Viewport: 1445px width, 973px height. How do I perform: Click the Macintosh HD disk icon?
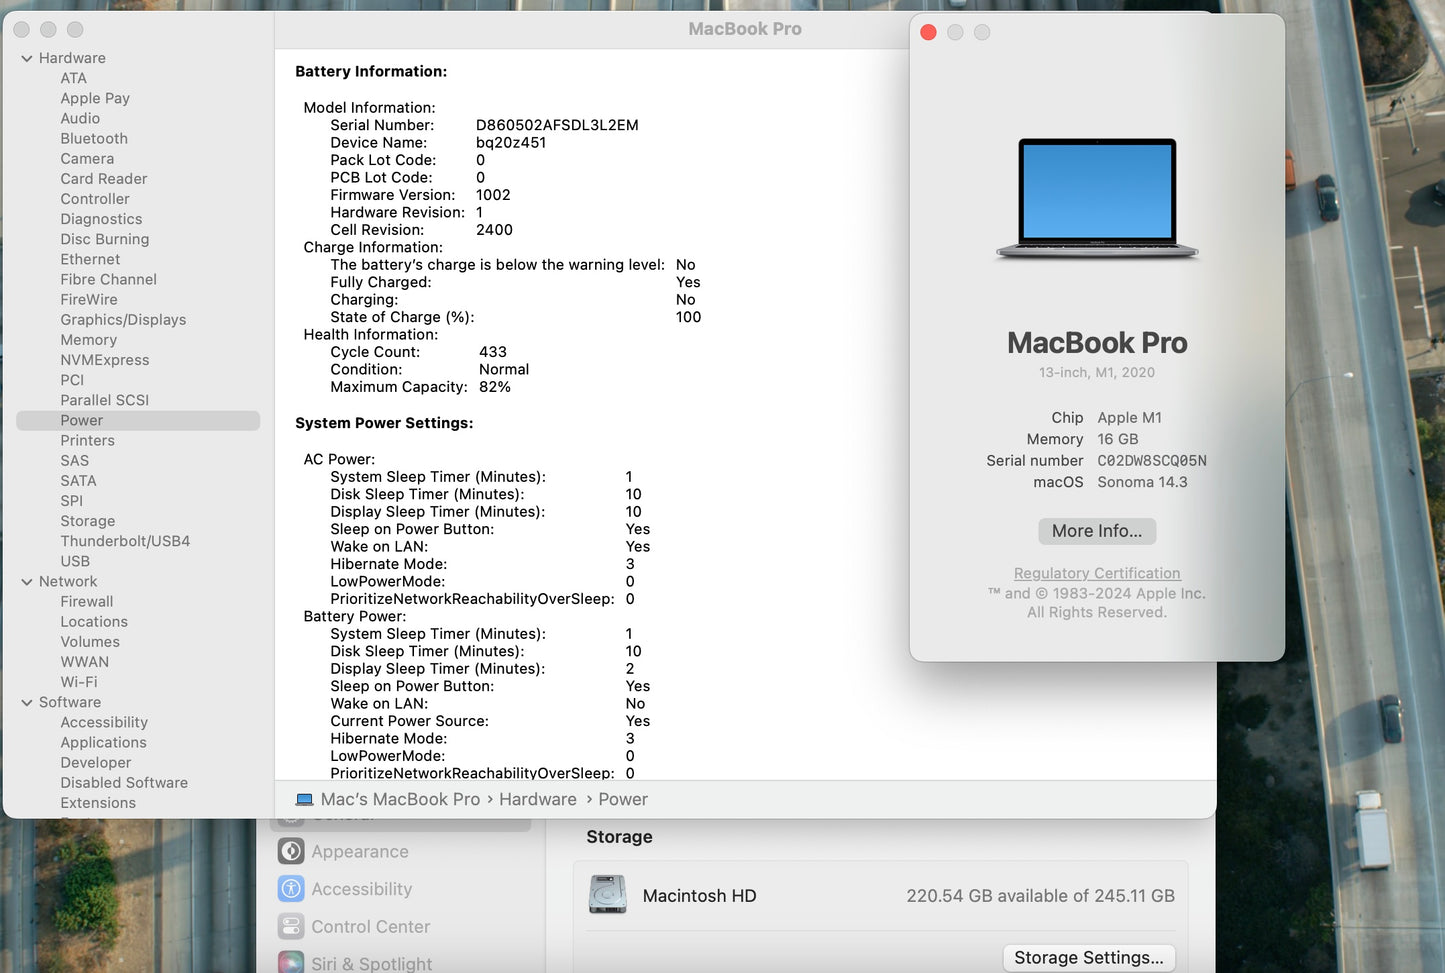(608, 895)
